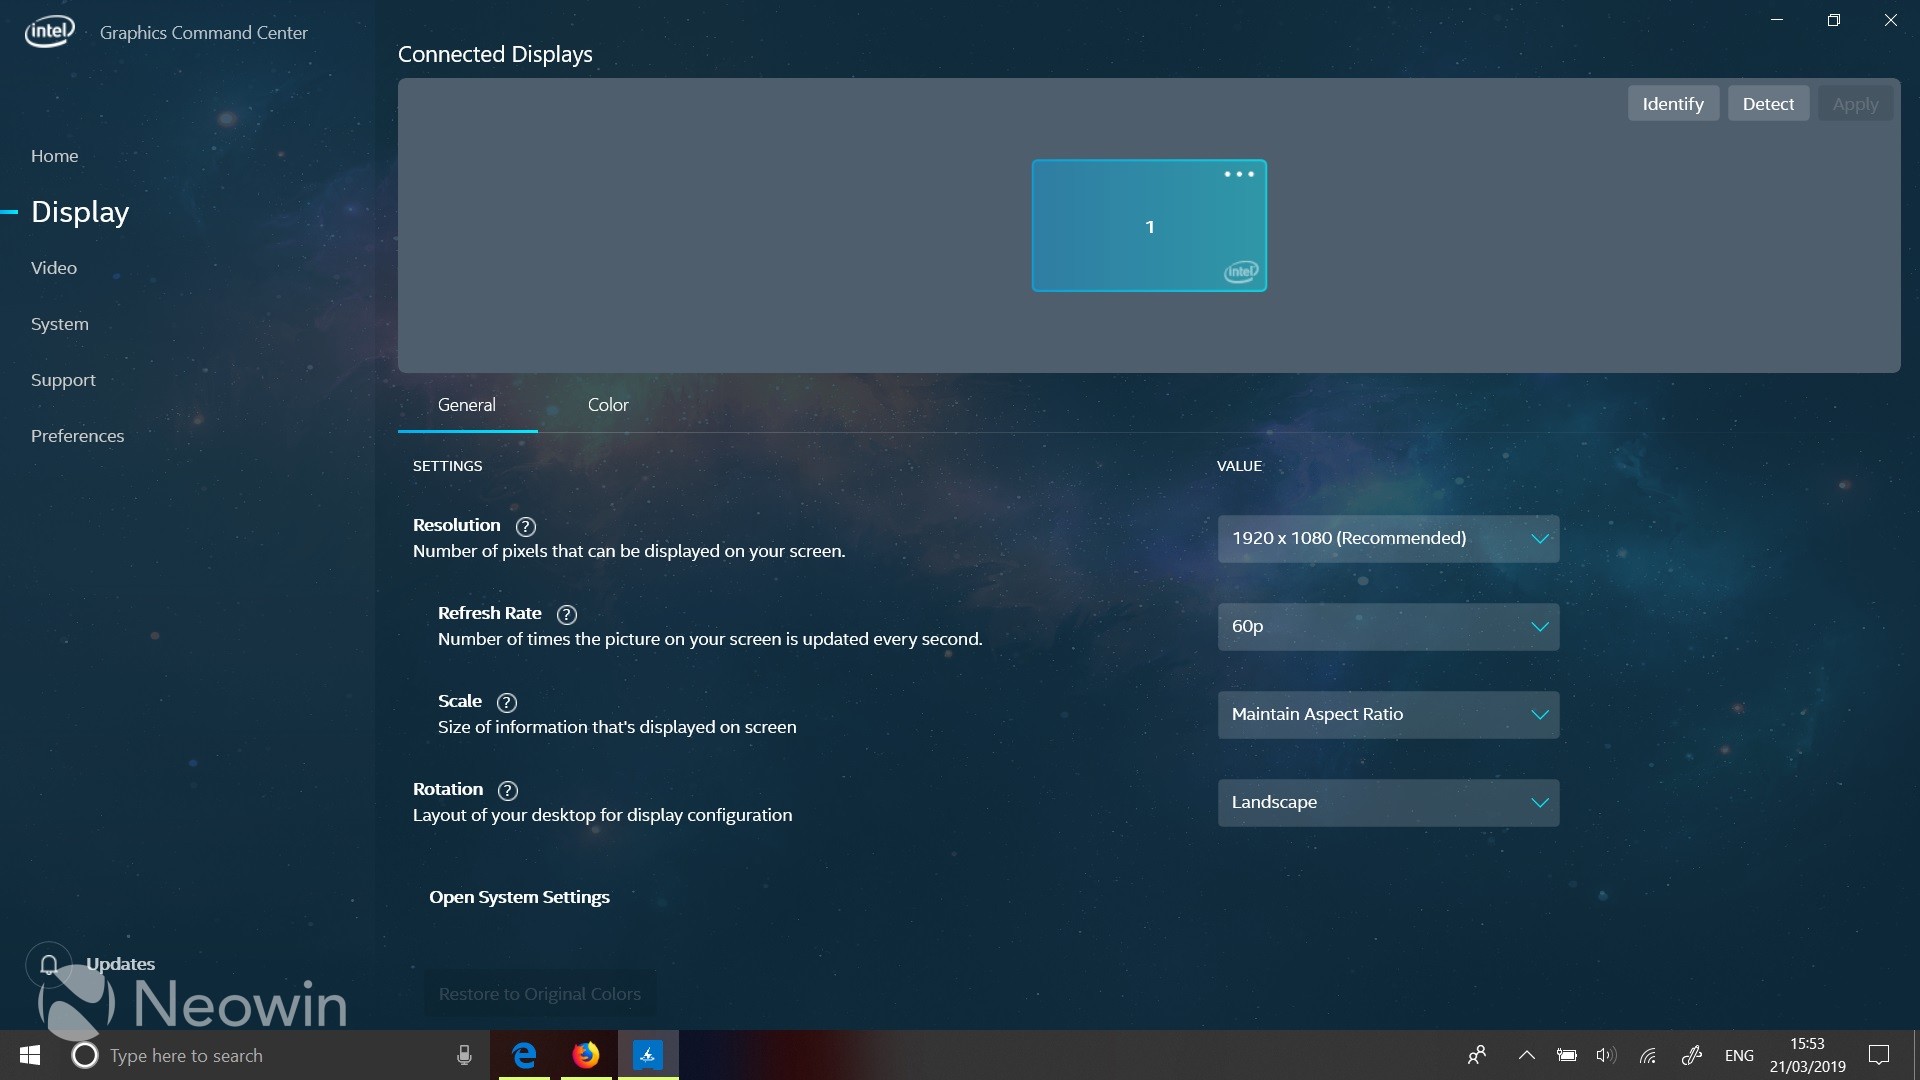Click the Intel logo in the top-left corner

pos(49,30)
